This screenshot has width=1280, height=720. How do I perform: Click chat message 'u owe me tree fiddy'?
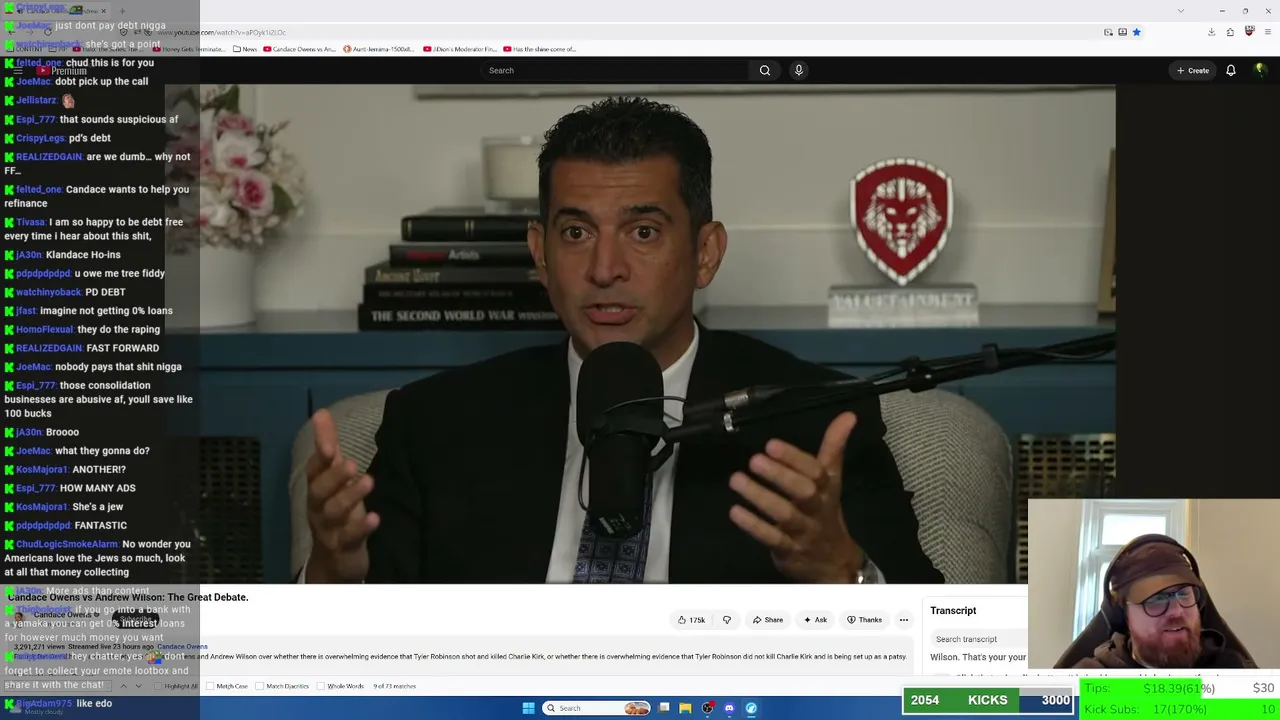coord(118,273)
